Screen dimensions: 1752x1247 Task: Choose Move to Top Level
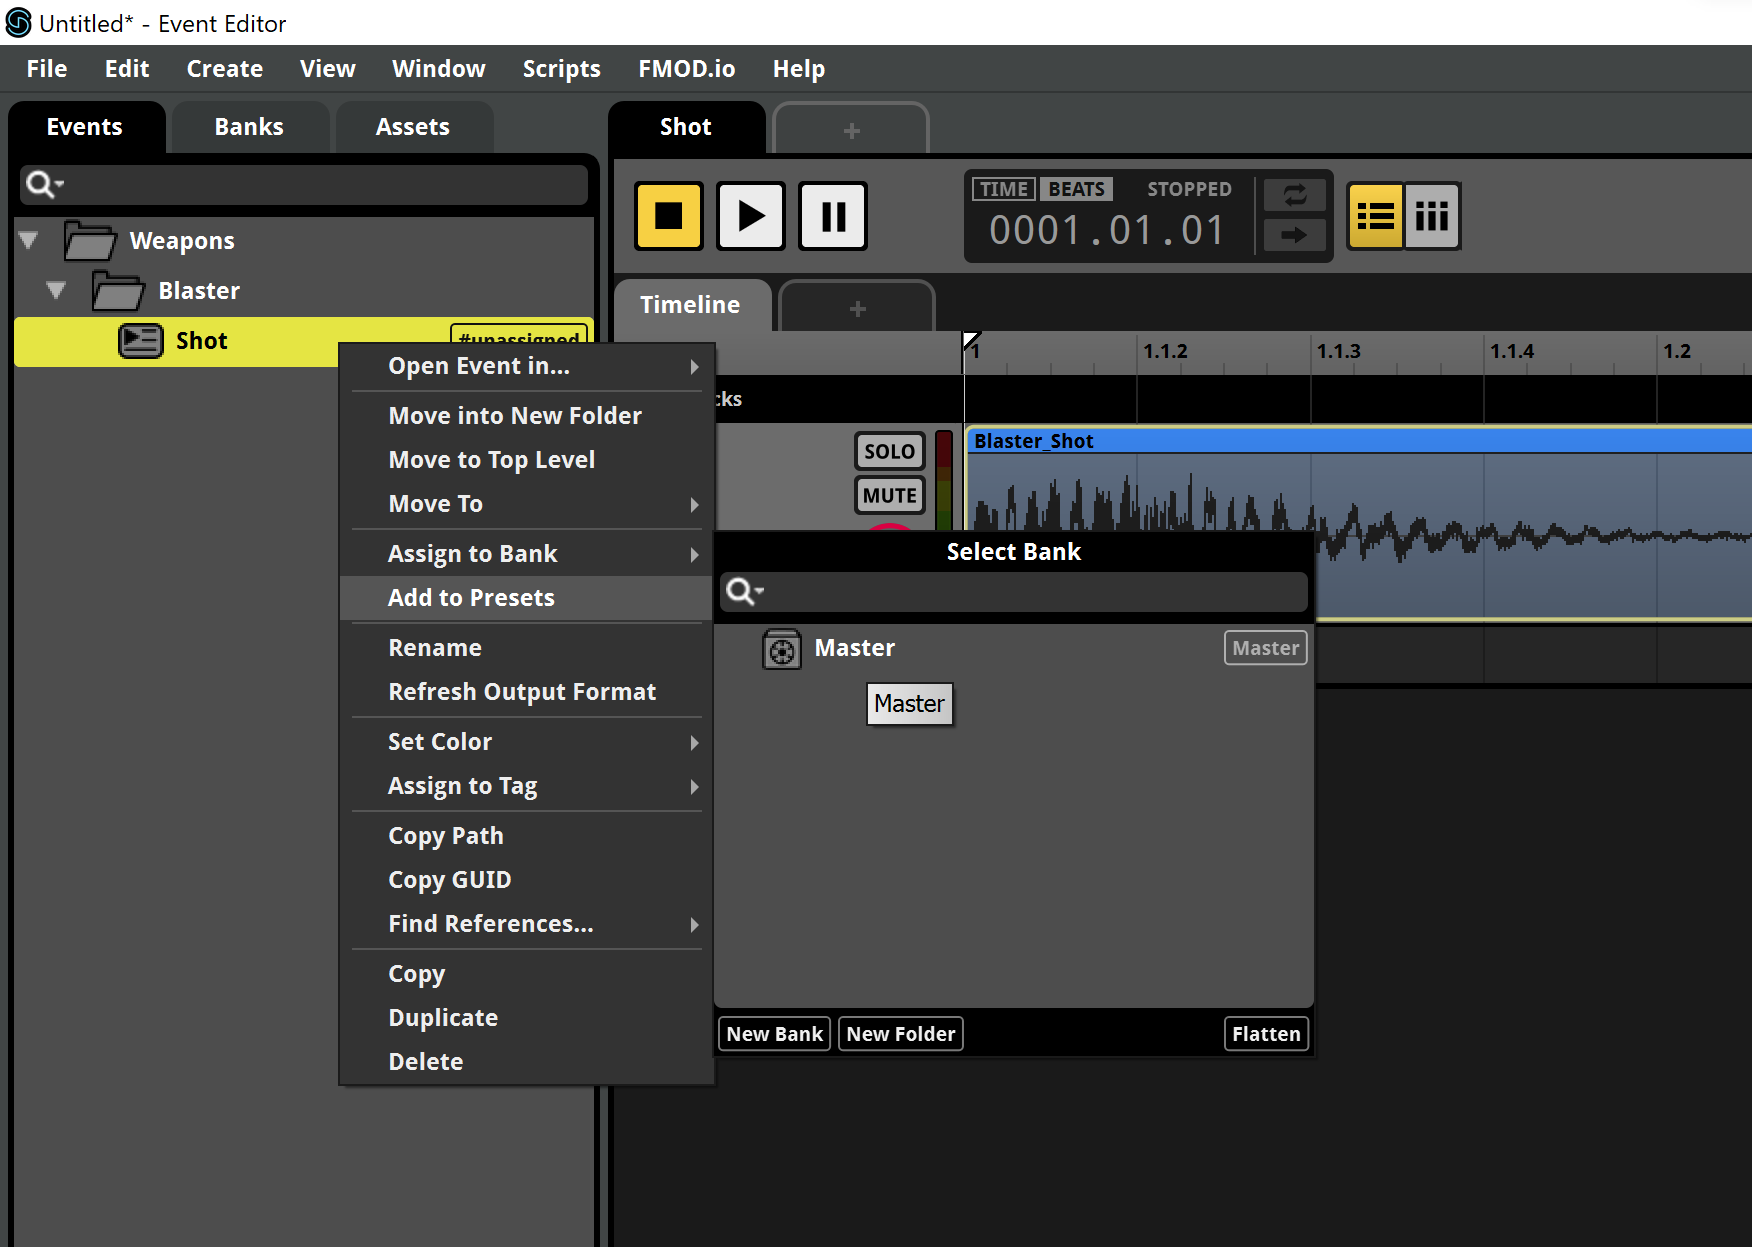pyautogui.click(x=527, y=460)
